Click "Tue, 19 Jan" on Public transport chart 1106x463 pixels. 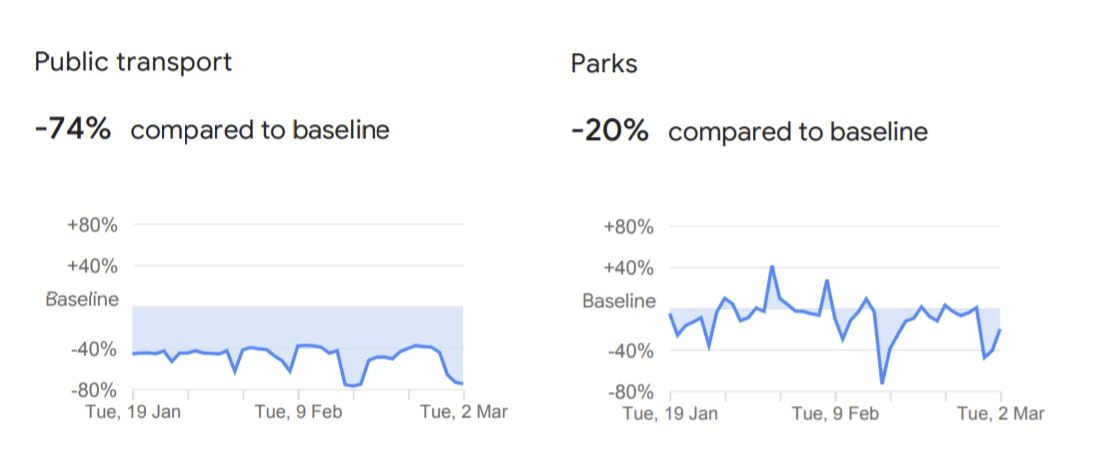[136, 411]
